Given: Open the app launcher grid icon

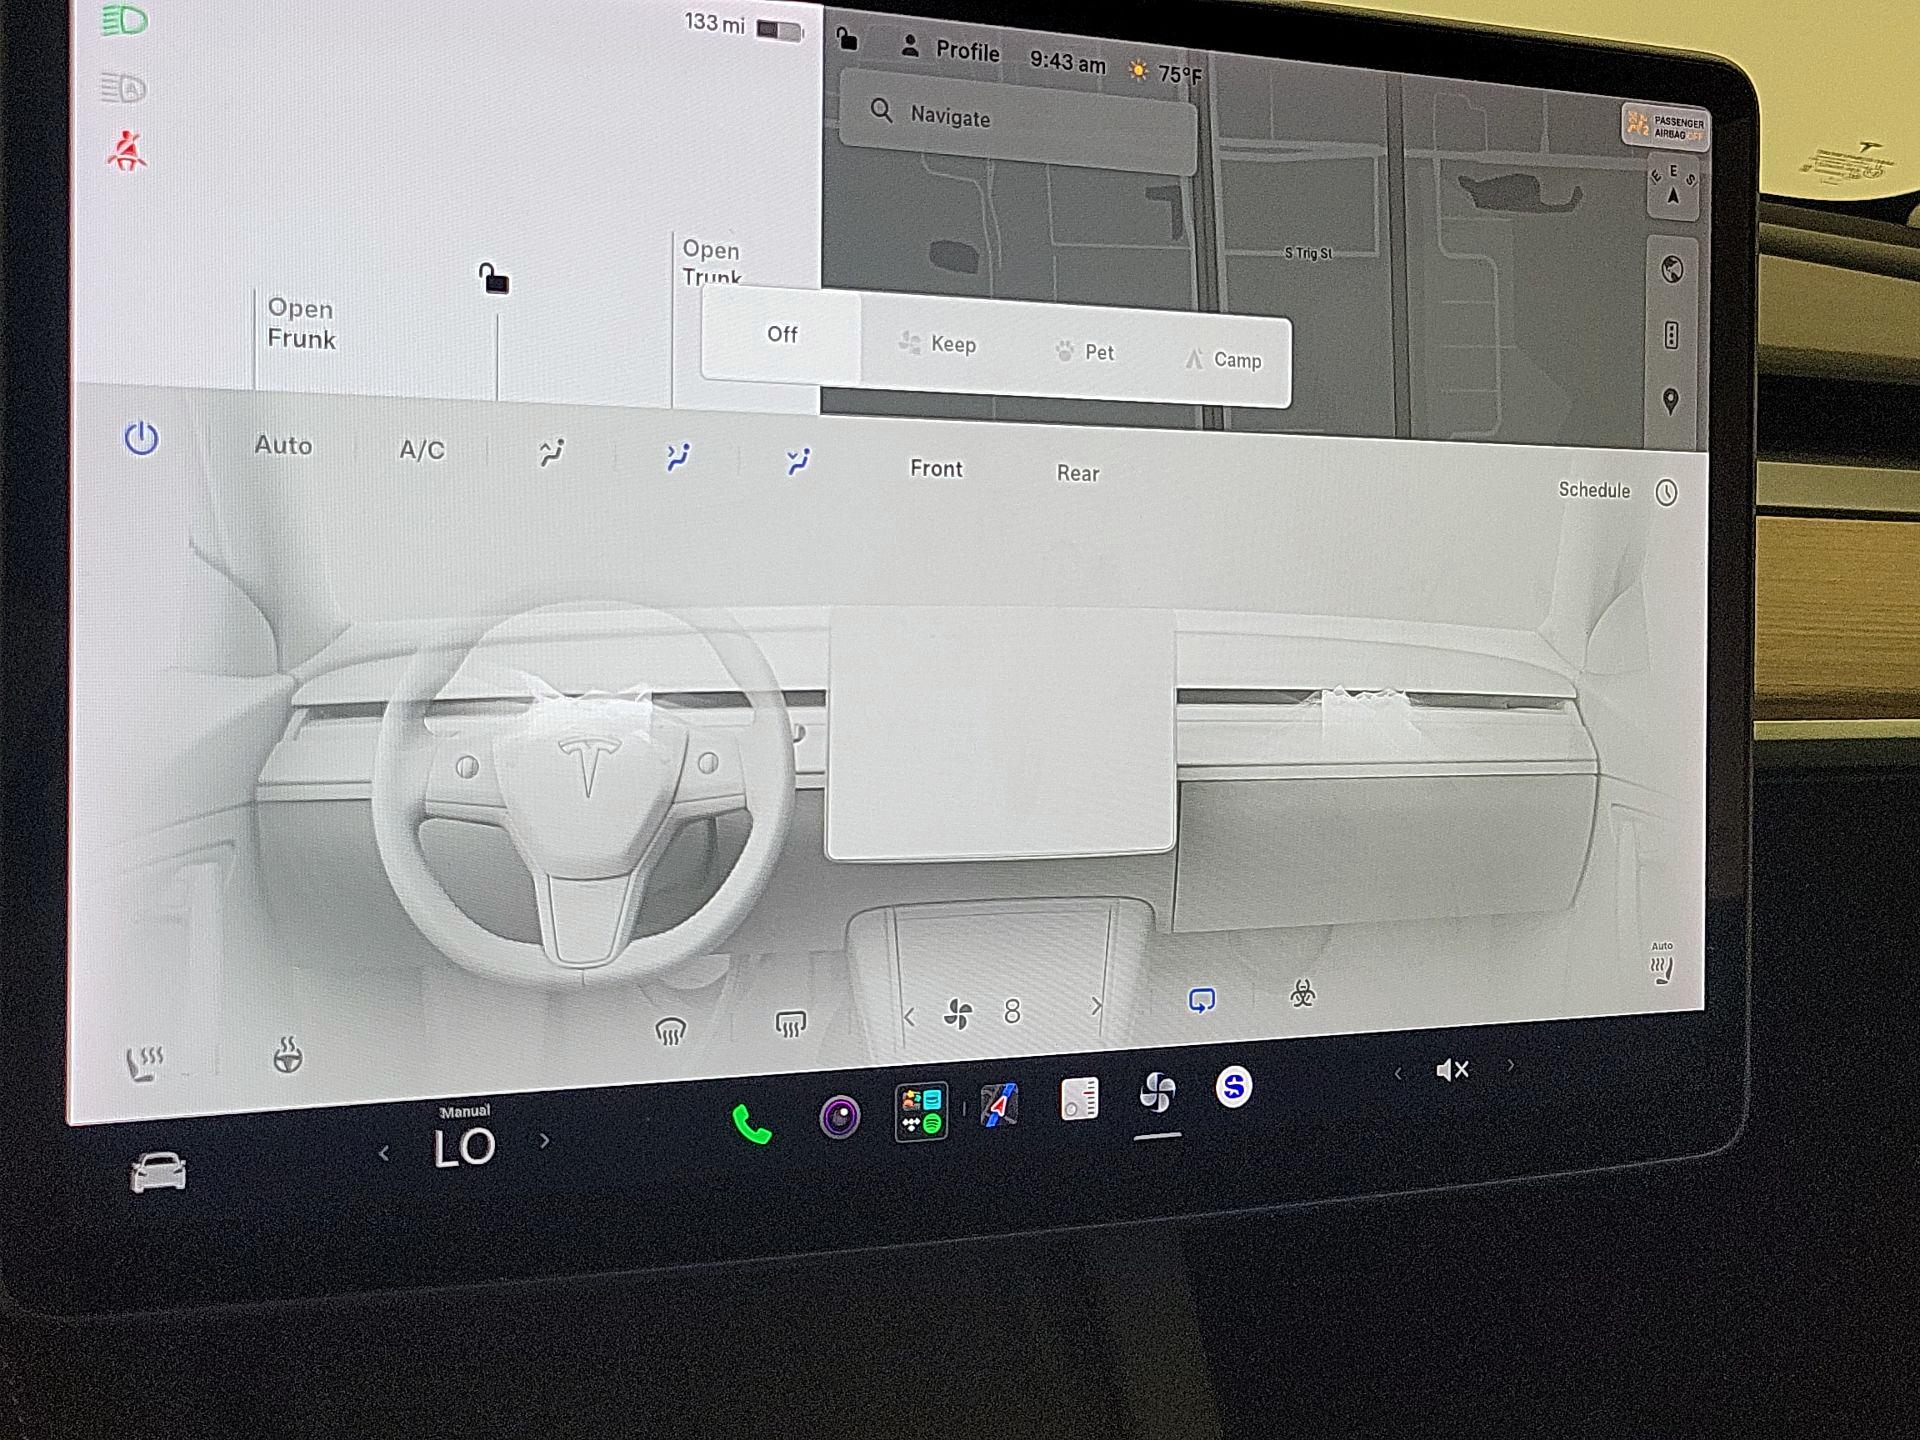Looking at the screenshot, I should coord(921,1112).
